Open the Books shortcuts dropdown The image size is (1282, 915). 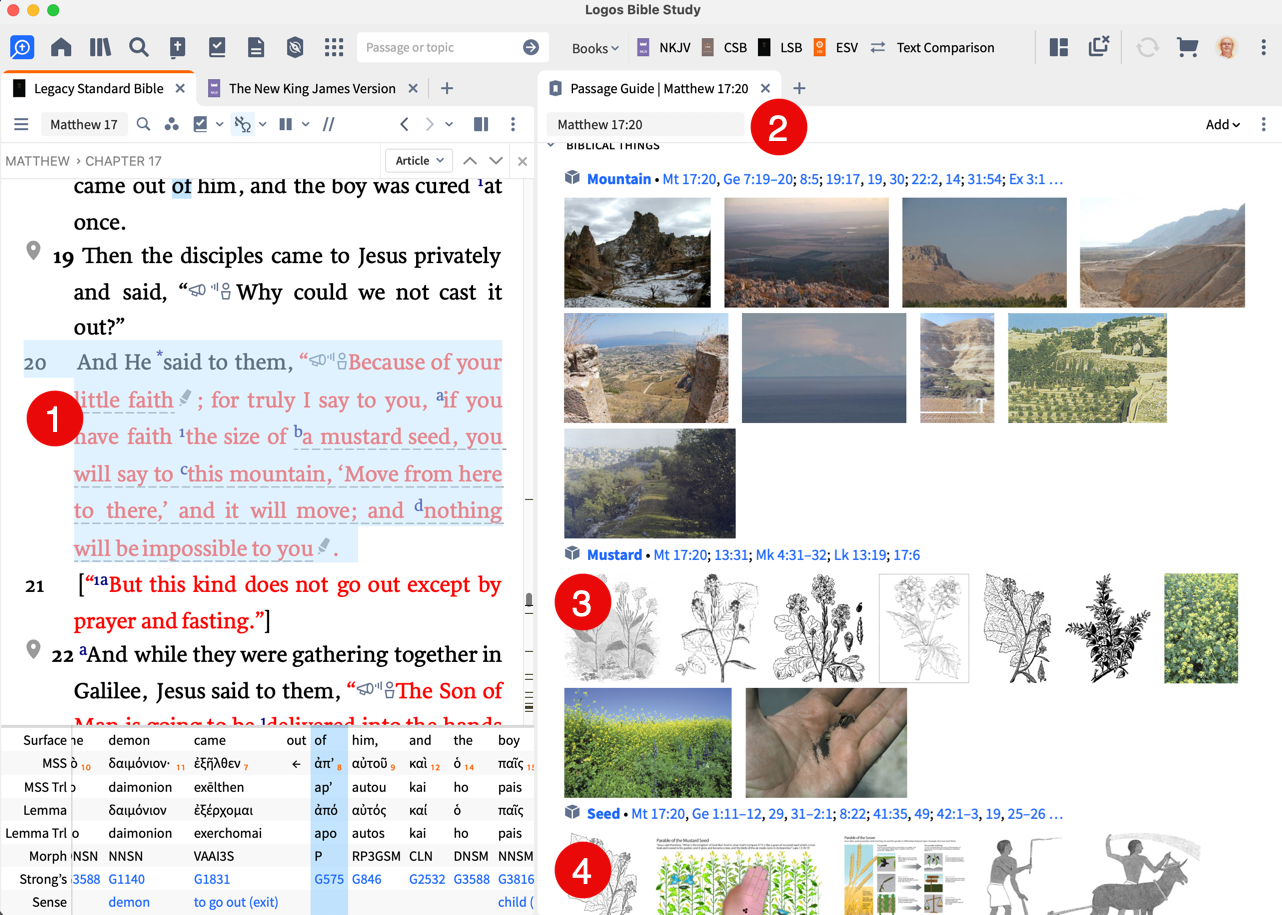click(x=595, y=48)
